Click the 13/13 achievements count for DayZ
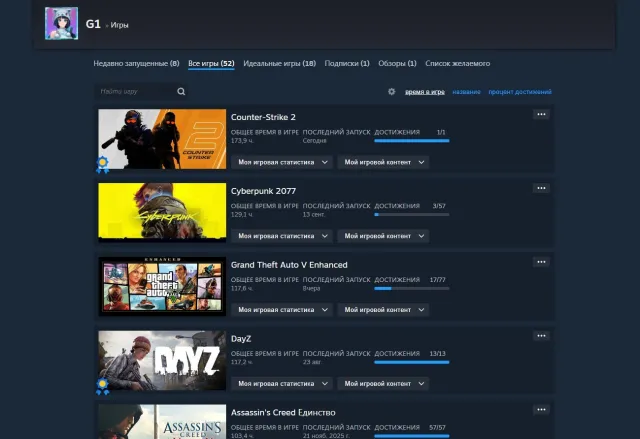 438,354
